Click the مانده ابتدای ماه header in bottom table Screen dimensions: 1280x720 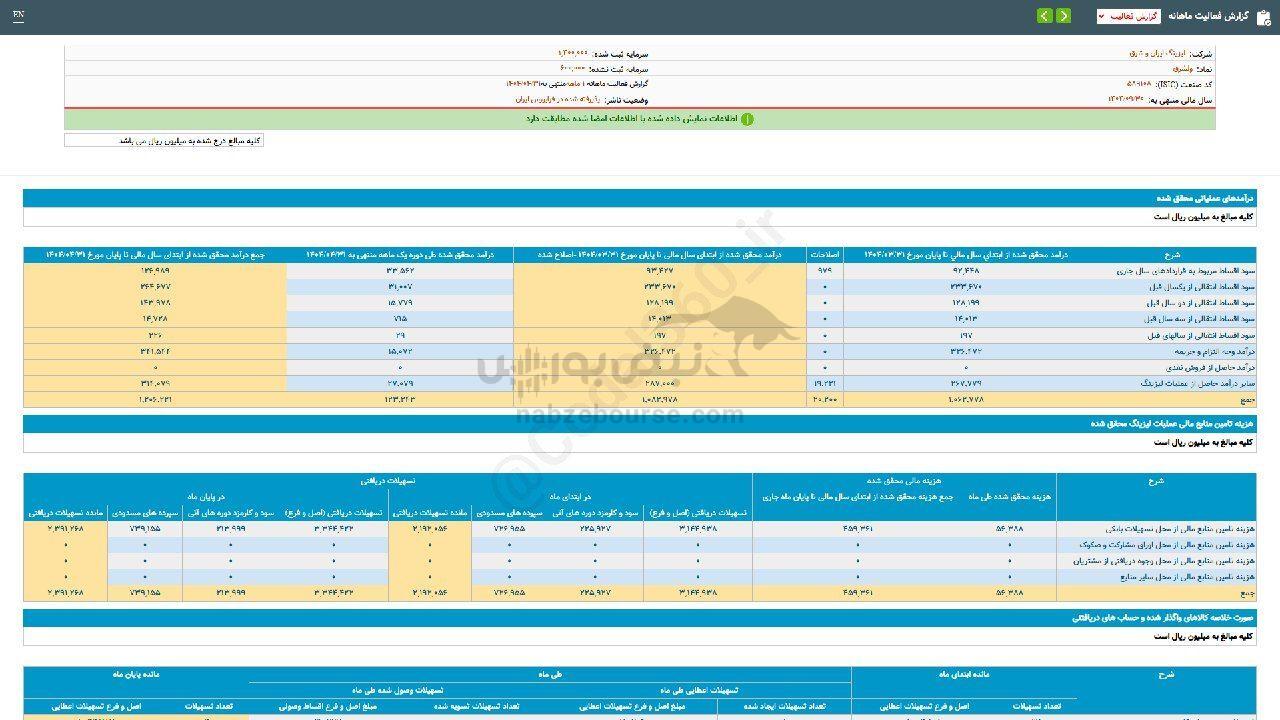965,675
